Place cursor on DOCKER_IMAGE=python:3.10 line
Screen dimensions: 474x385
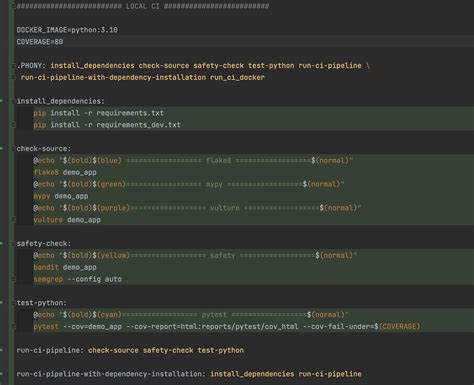click(x=67, y=30)
